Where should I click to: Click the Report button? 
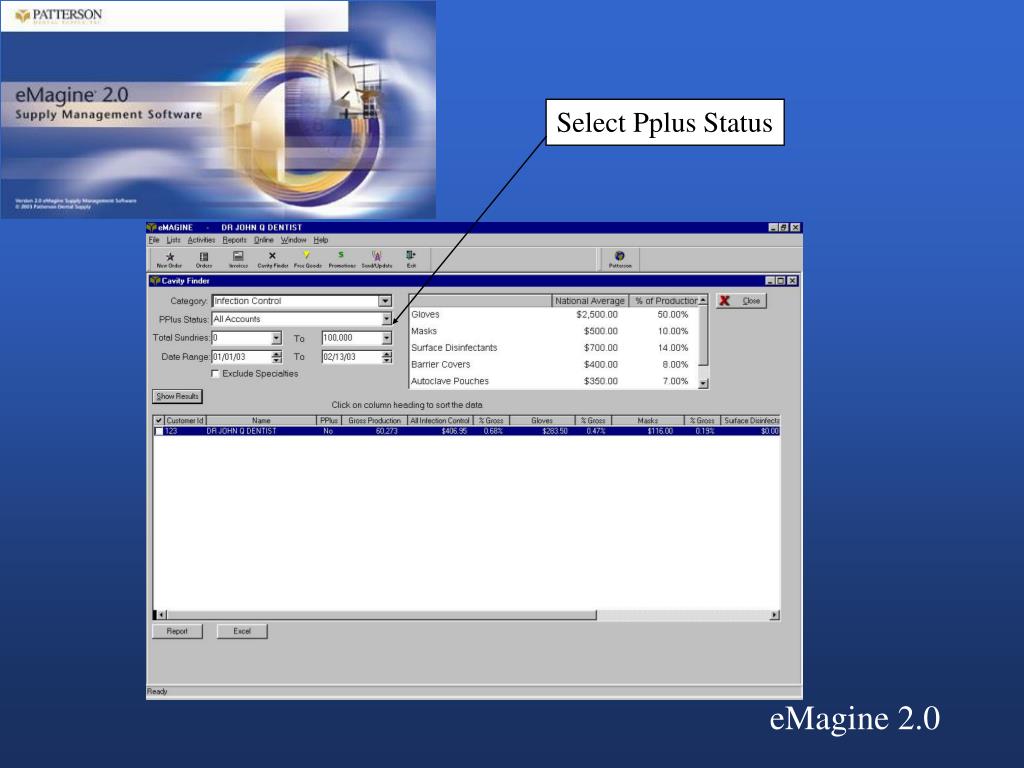(x=177, y=632)
